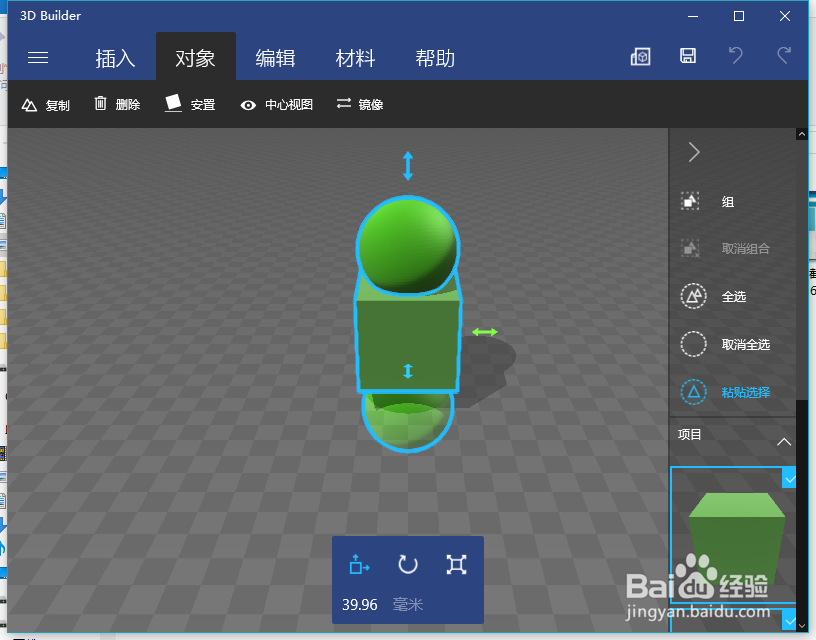Redo the last action
The height and width of the screenshot is (640, 816).
click(784, 55)
